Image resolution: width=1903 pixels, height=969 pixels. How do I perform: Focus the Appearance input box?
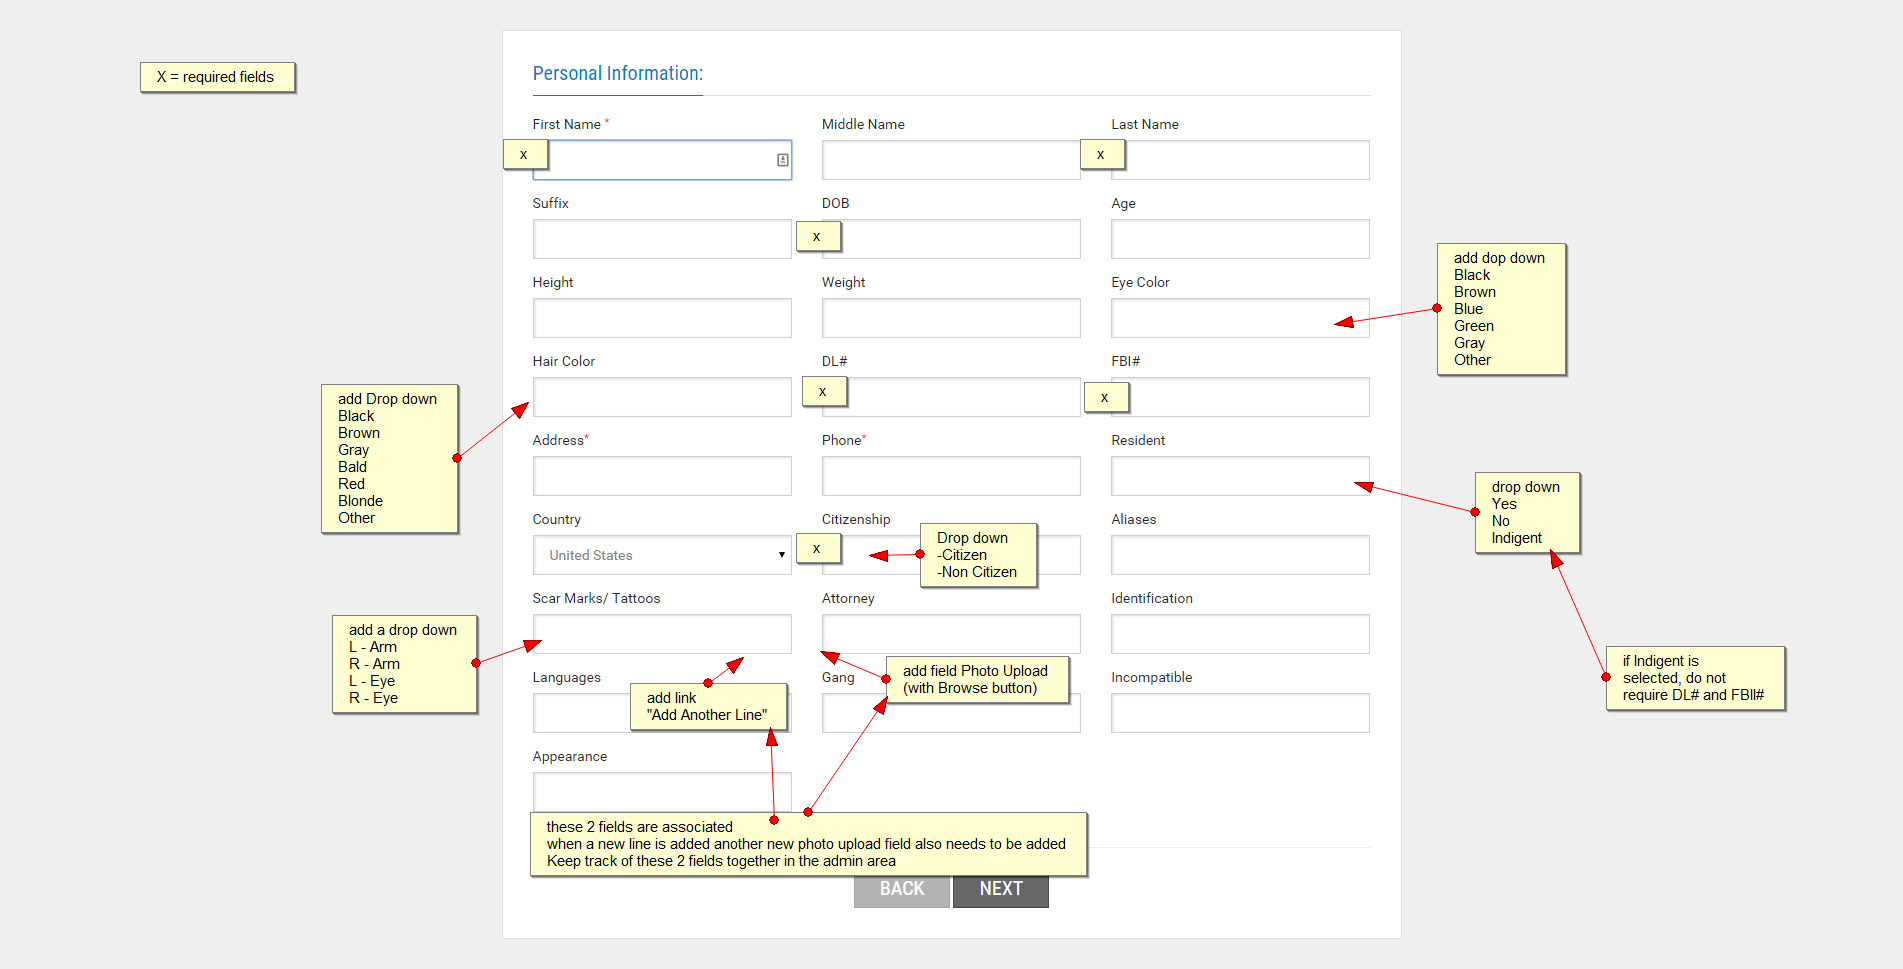[x=662, y=792]
